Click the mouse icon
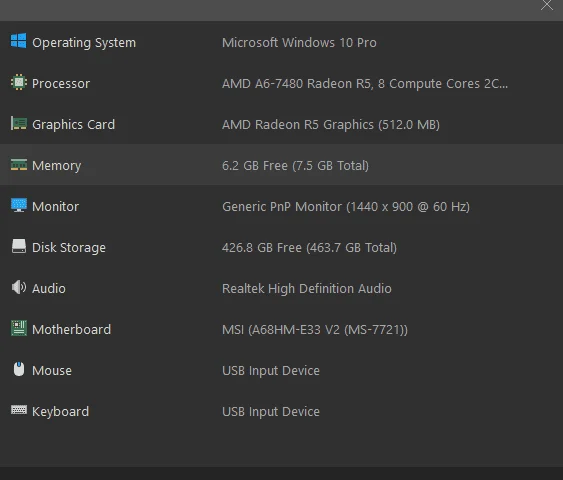 click(19, 369)
